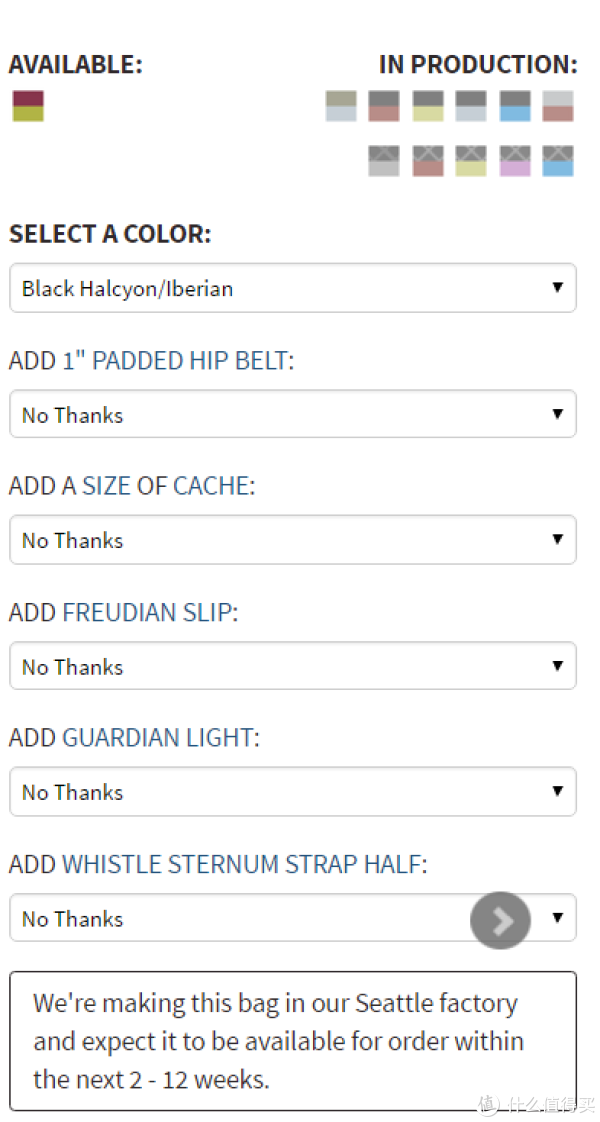Choose the gray over yellow first-row production swatch
The height and width of the screenshot is (1122, 600).
point(428,106)
